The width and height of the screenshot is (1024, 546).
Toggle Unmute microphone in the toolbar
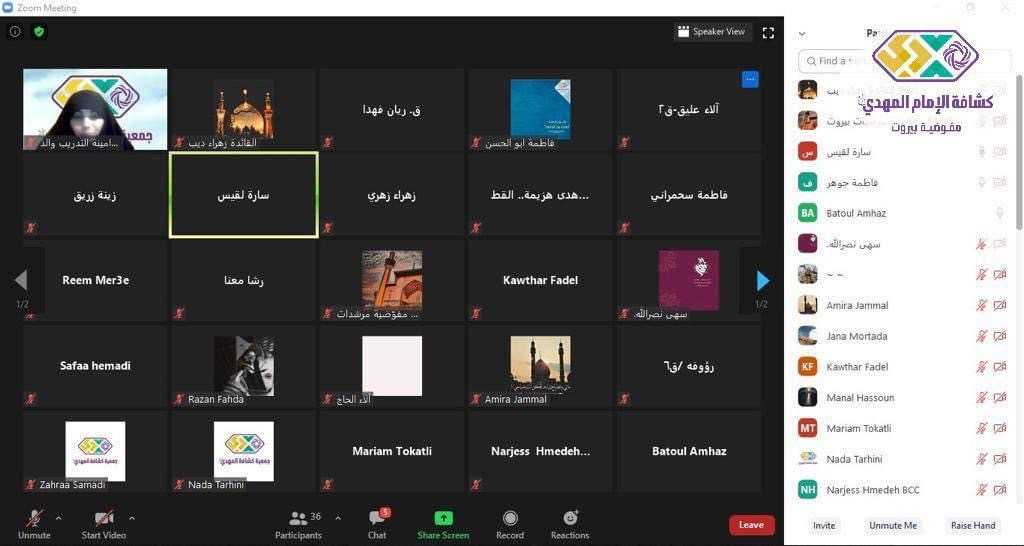click(34, 518)
